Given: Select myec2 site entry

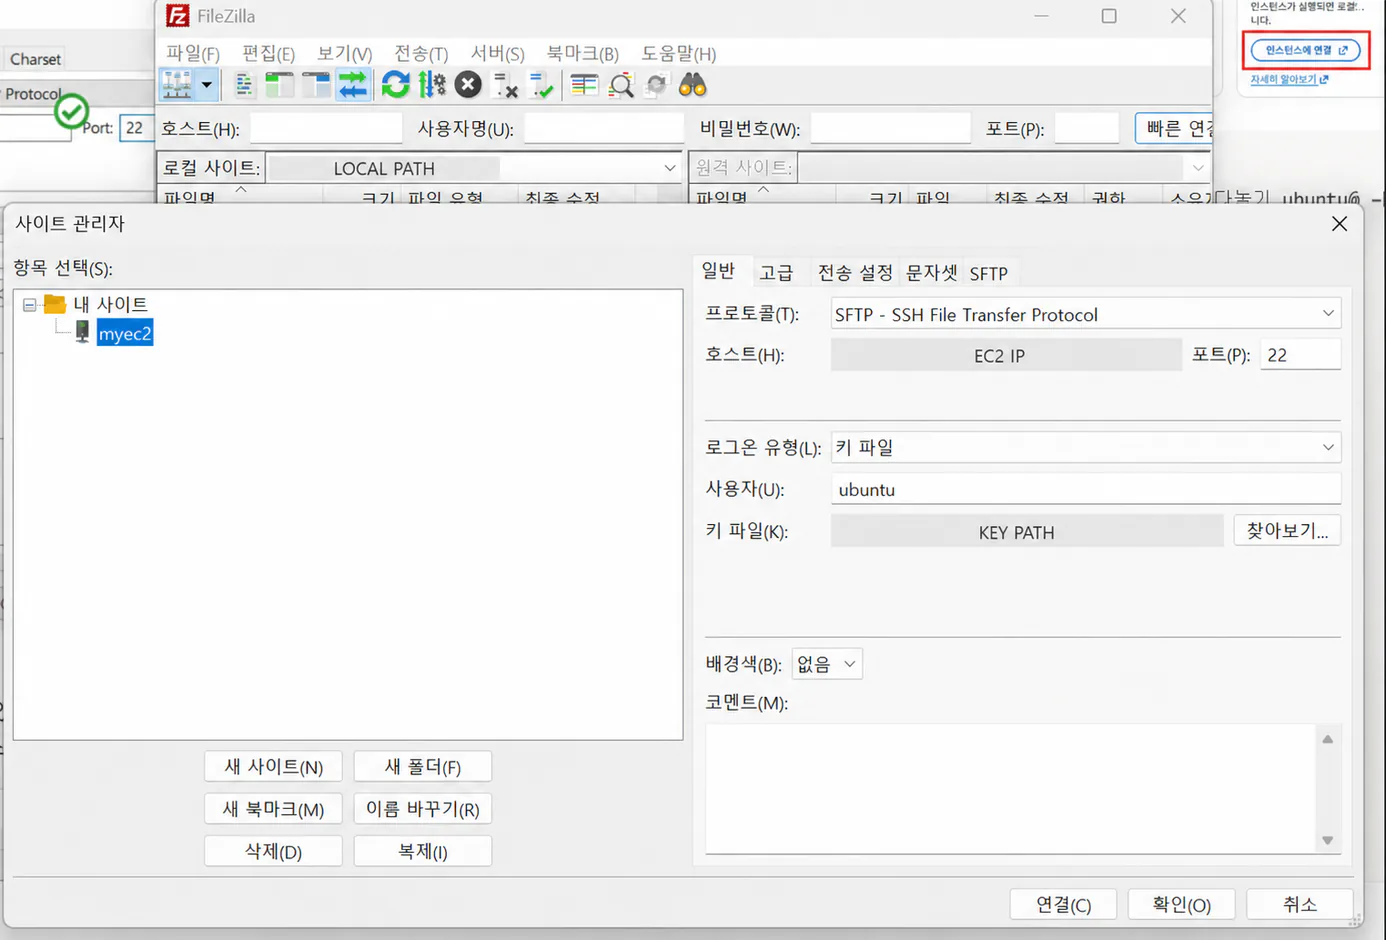Looking at the screenshot, I should (125, 333).
